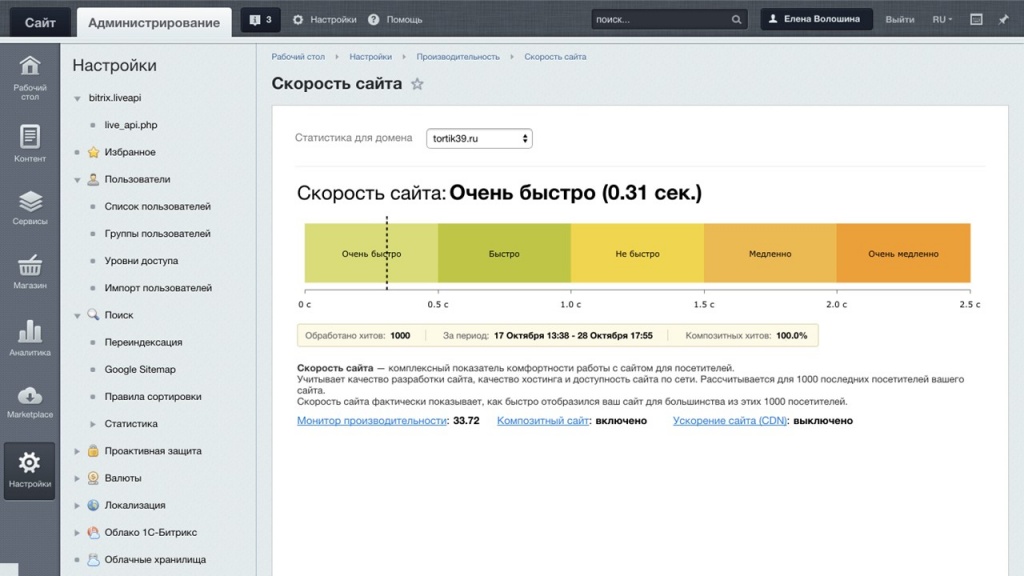This screenshot has width=1024, height=576.
Task: Click the Помощь question mark icon
Action: click(374, 20)
